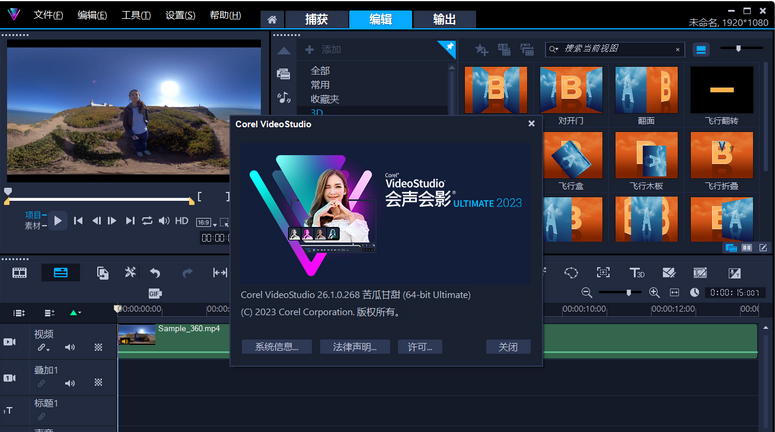
Task: Click the 许可 button
Action: [x=420, y=347]
